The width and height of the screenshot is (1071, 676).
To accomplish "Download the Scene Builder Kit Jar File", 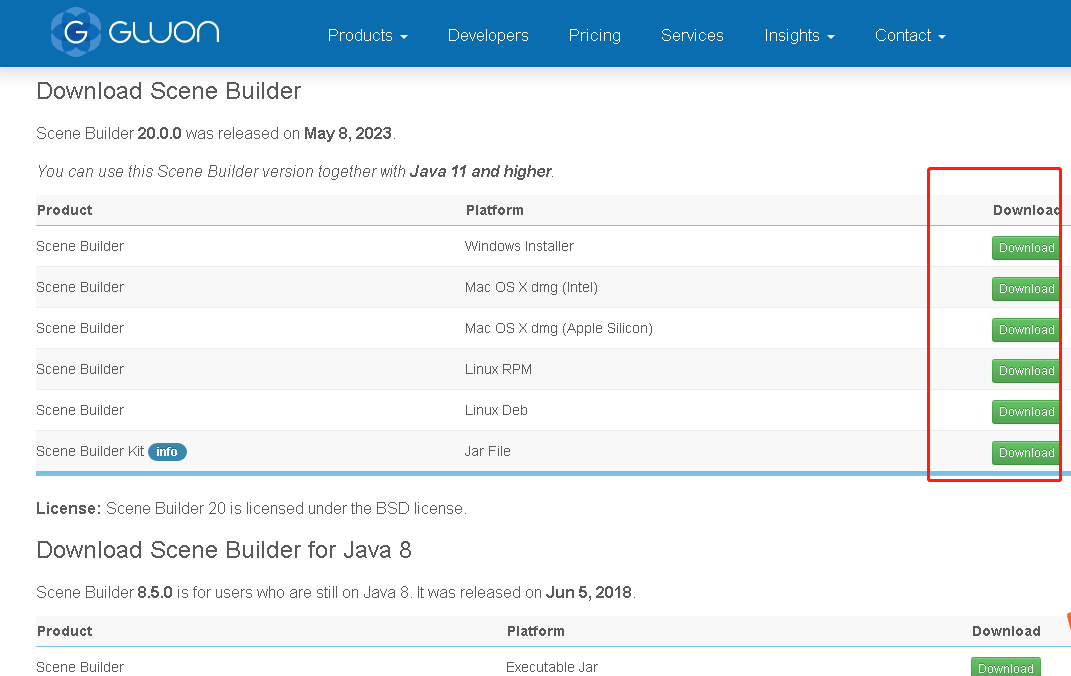I will (1026, 453).
